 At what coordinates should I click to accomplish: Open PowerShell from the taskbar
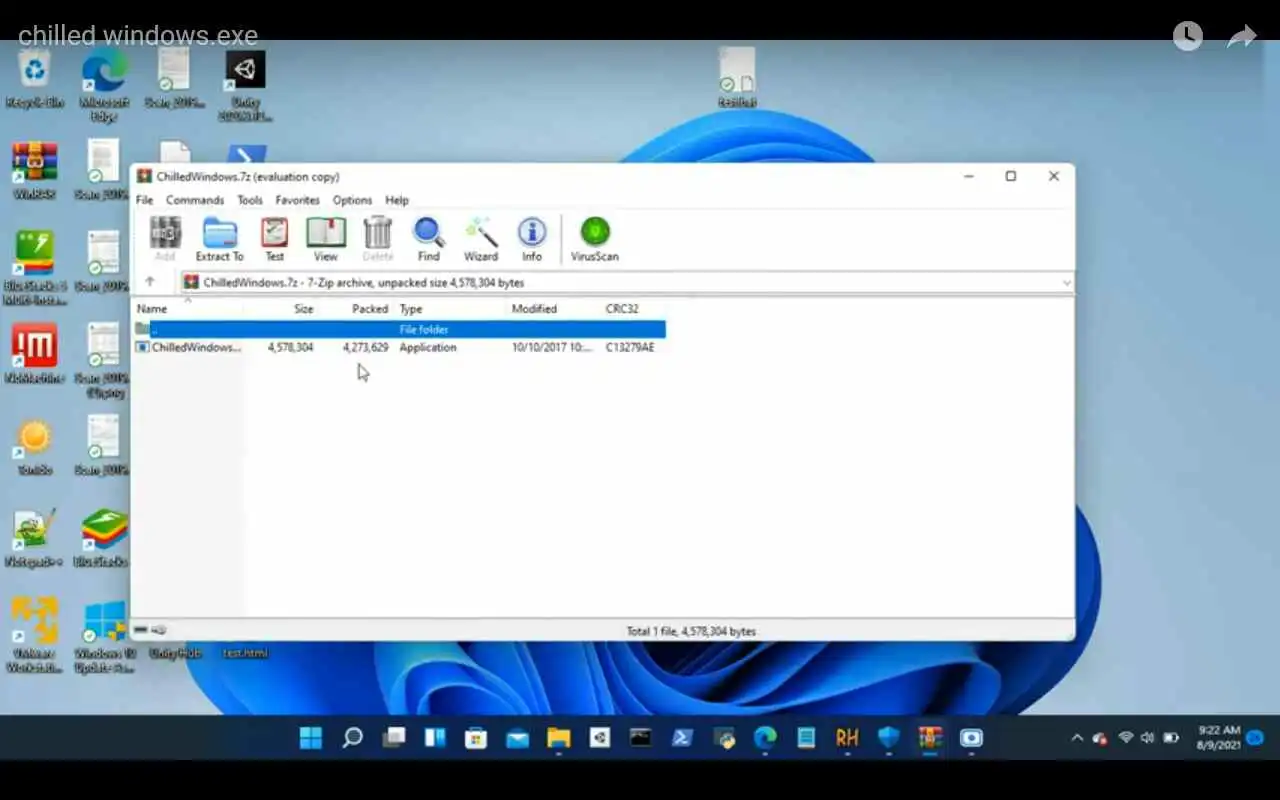point(682,738)
